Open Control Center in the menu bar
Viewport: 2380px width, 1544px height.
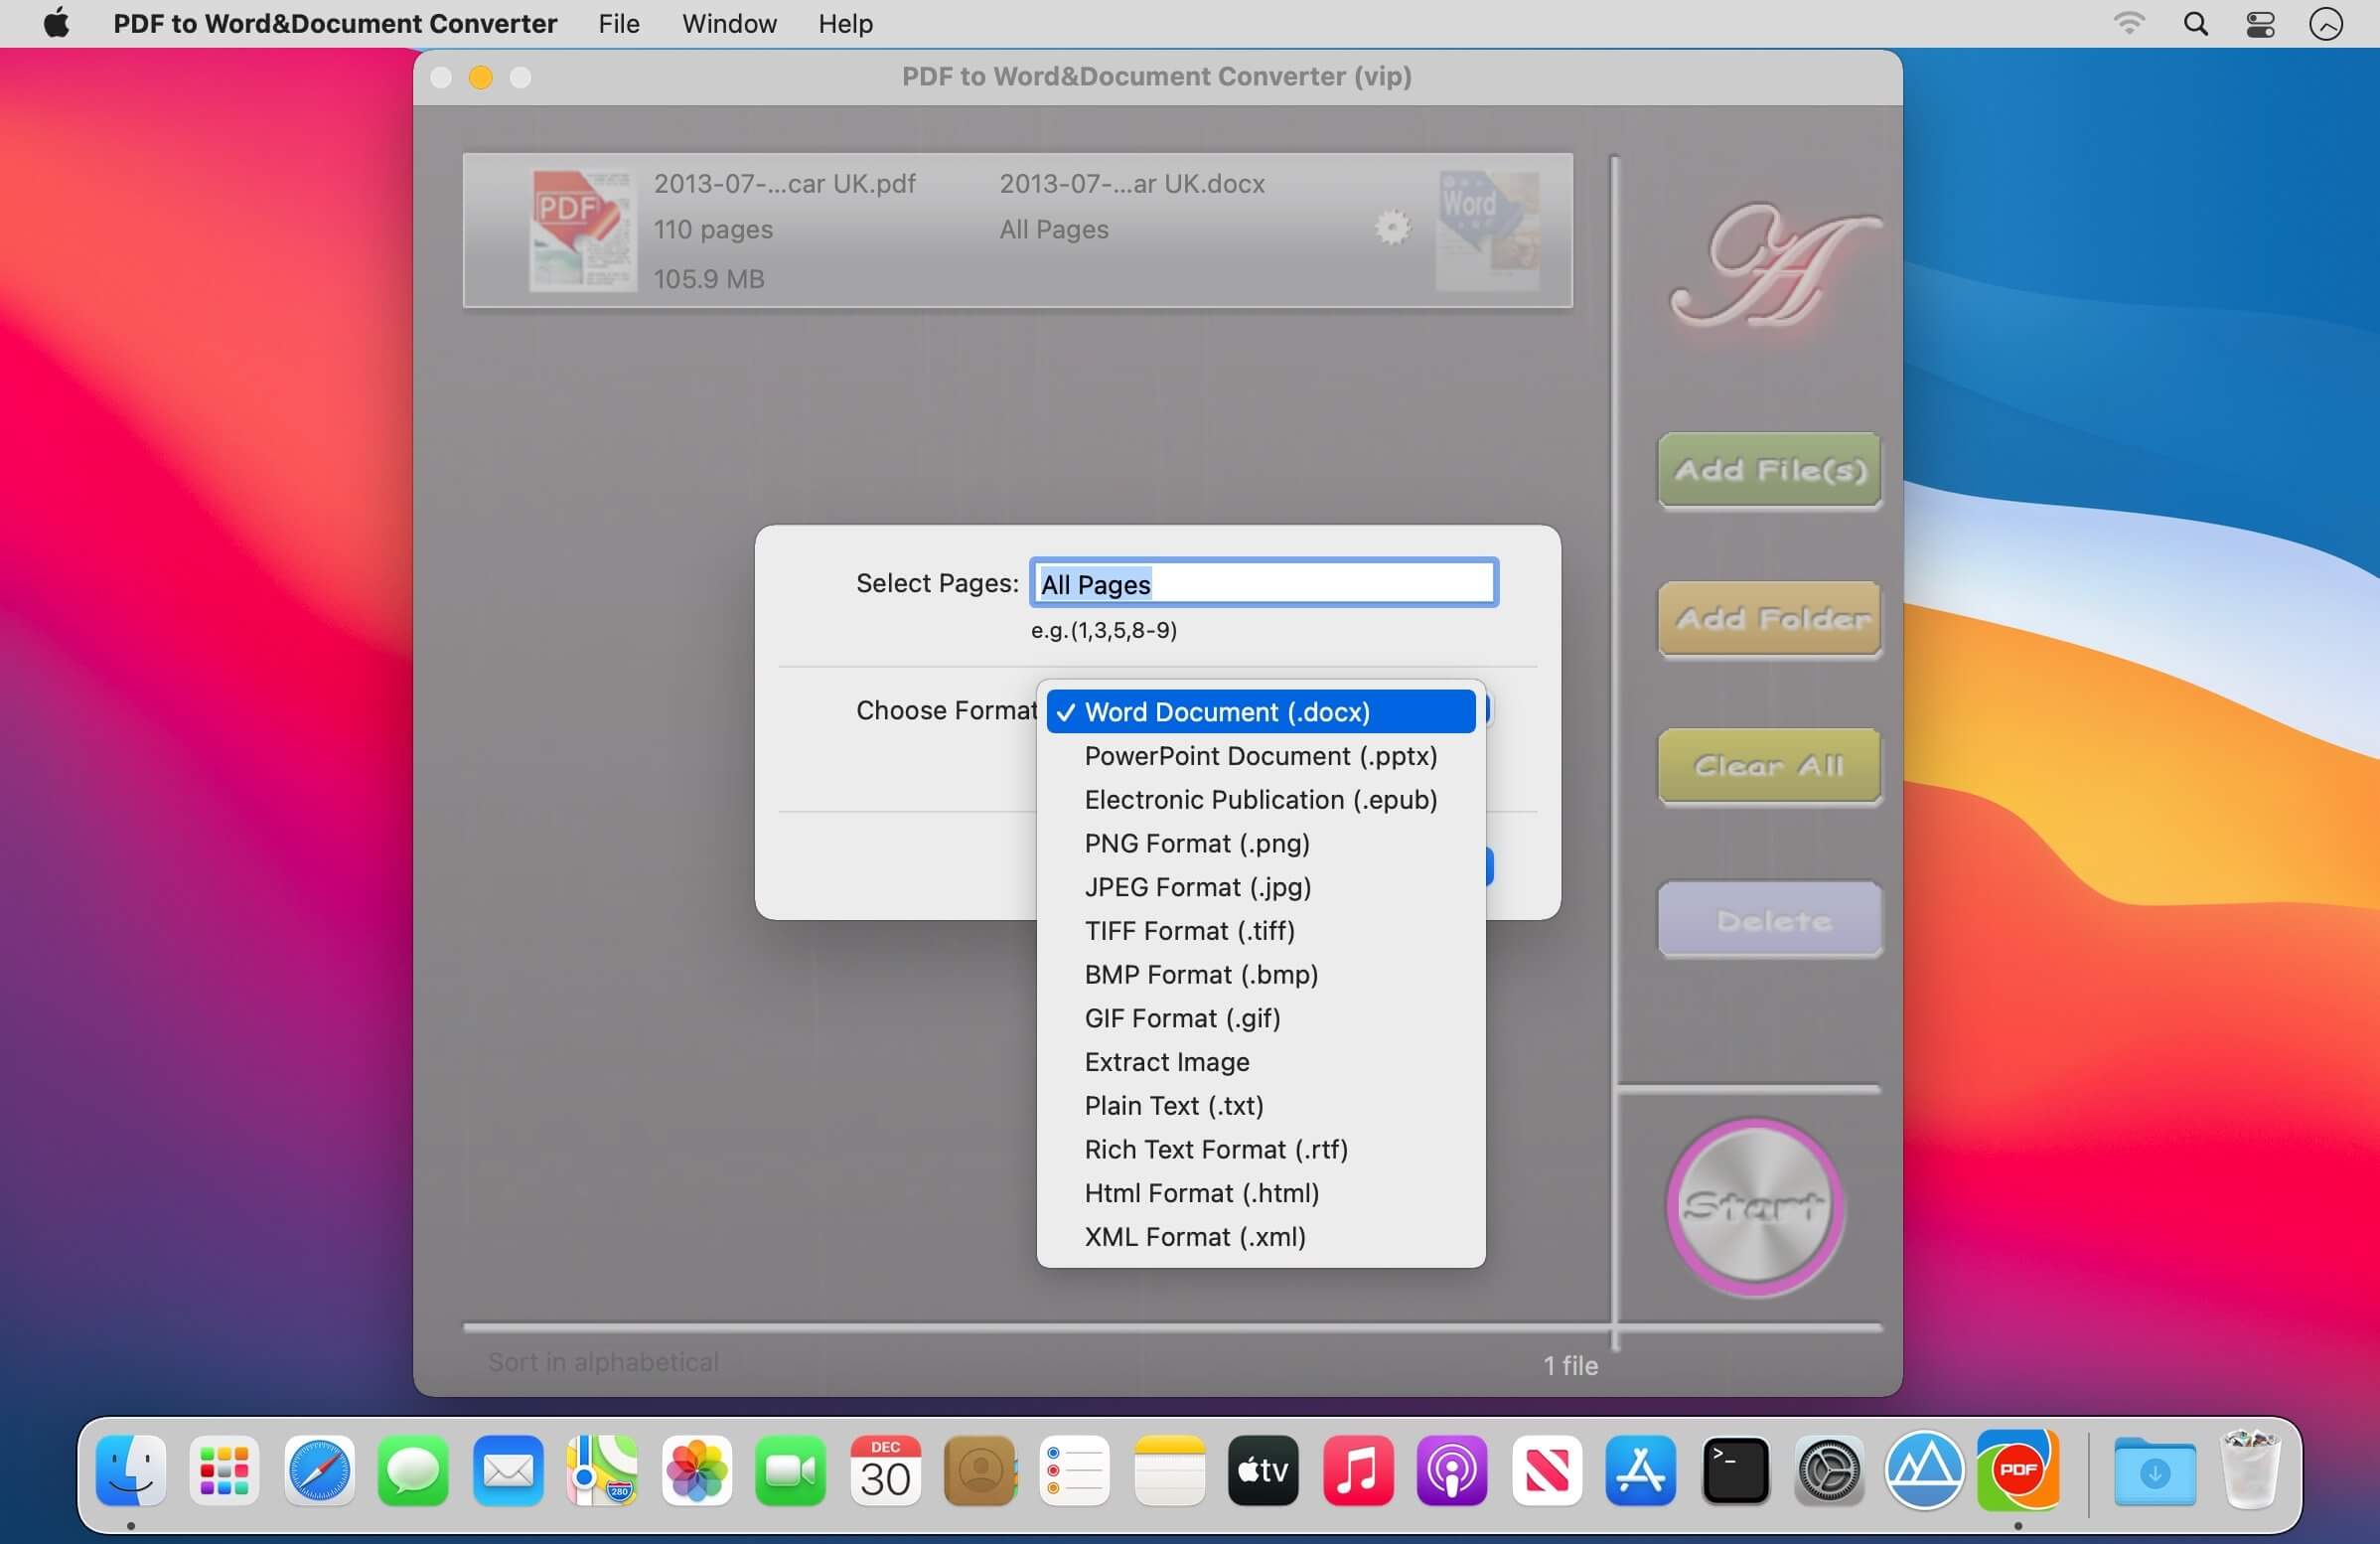(2260, 23)
